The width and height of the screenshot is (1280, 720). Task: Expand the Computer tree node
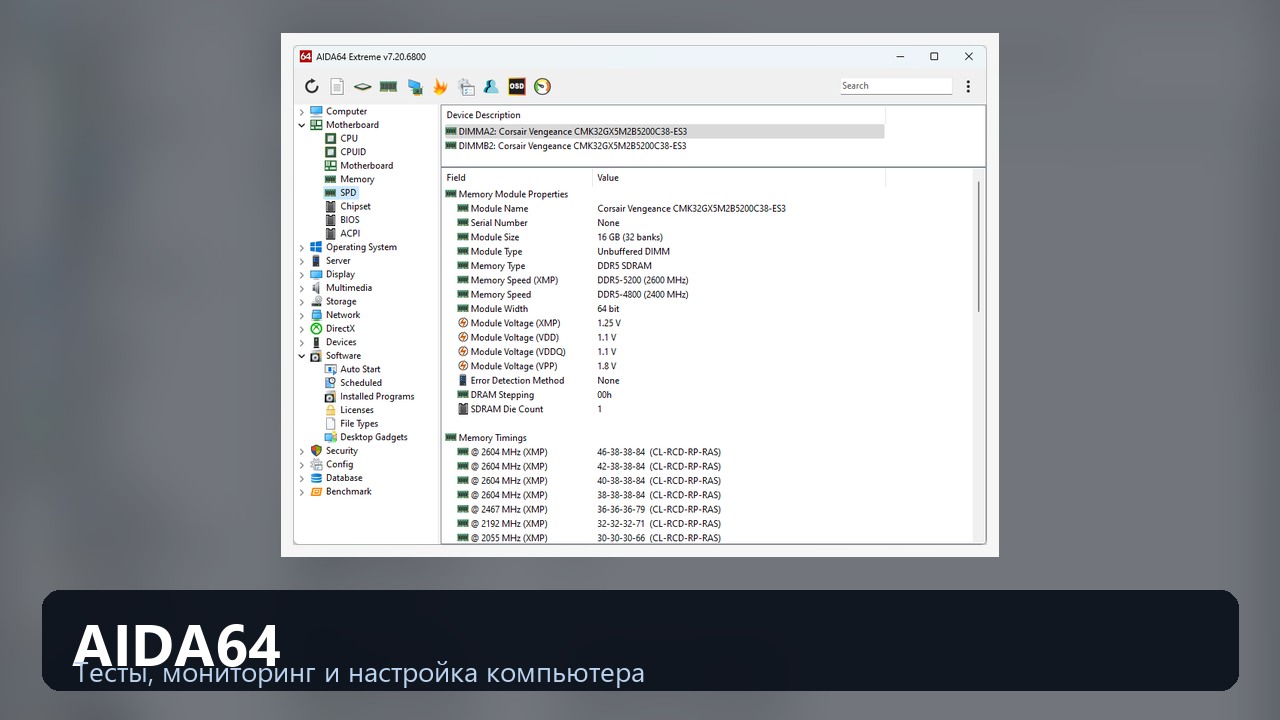[x=302, y=112]
